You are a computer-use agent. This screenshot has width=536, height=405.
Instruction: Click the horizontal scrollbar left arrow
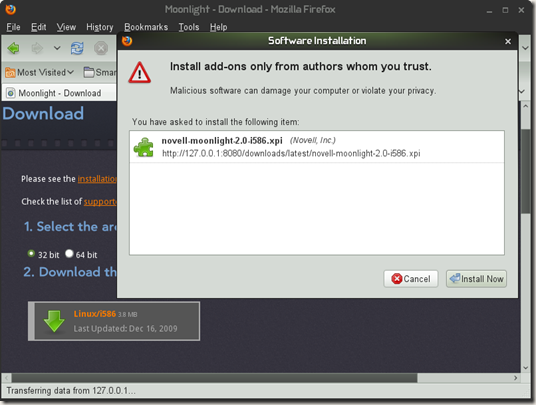pyautogui.click(x=6, y=378)
